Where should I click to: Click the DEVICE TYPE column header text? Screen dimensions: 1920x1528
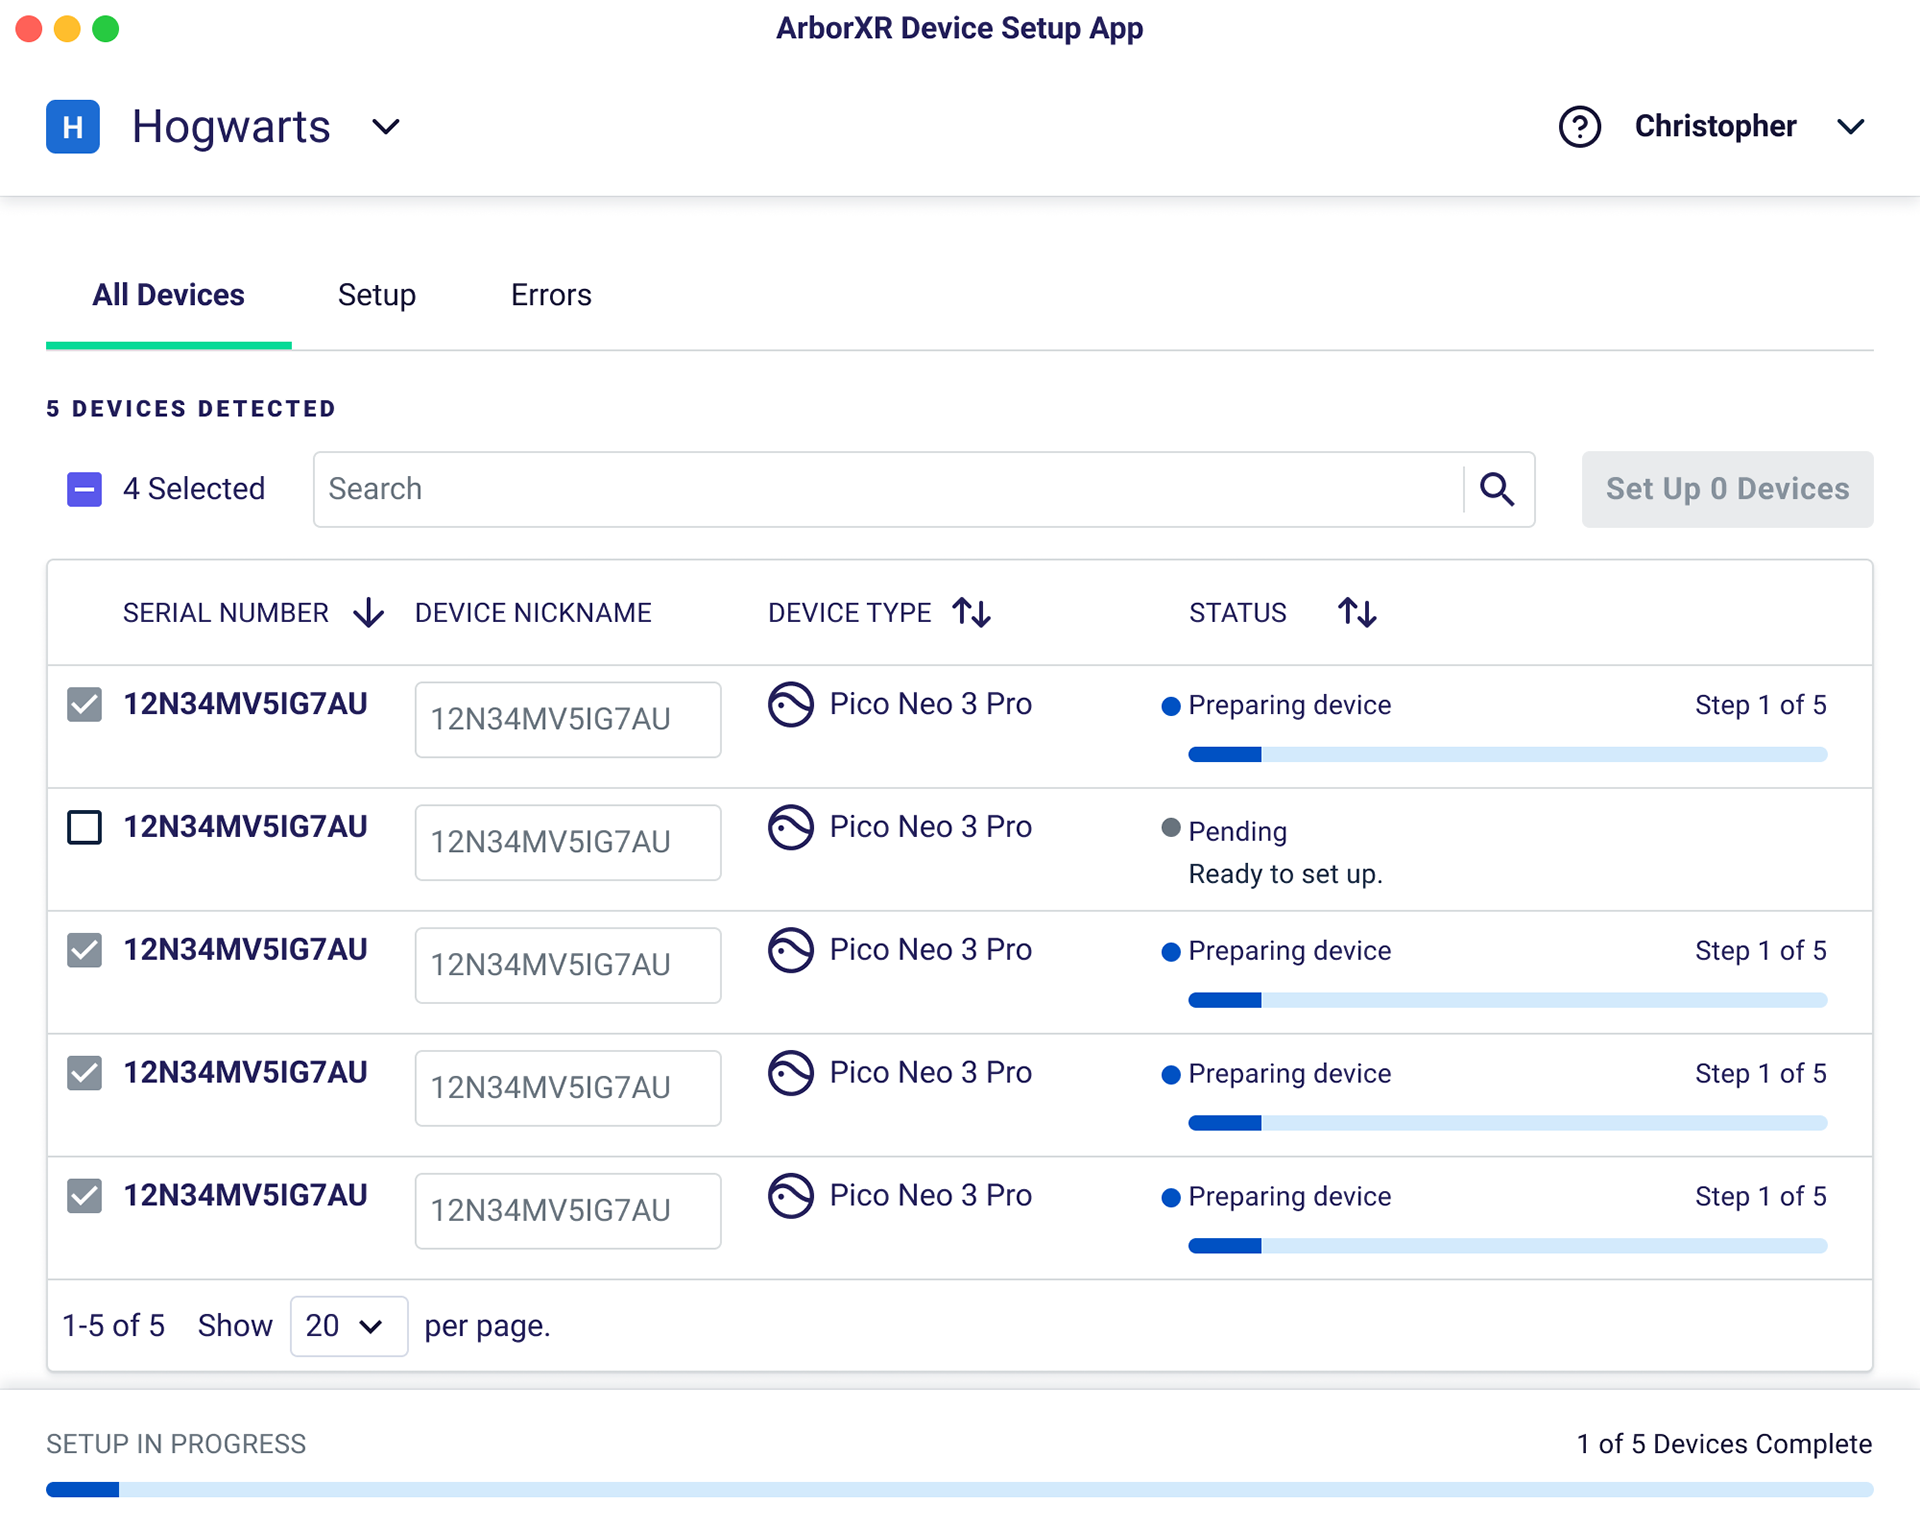[849, 613]
